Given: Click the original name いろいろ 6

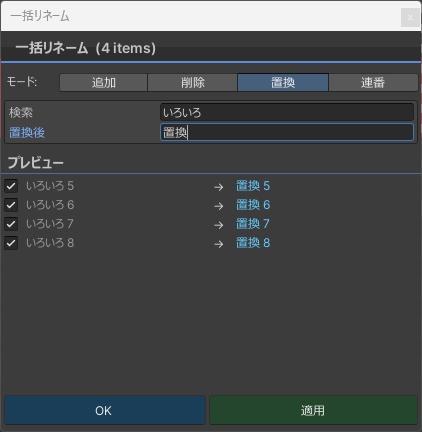Looking at the screenshot, I should coord(50,205).
